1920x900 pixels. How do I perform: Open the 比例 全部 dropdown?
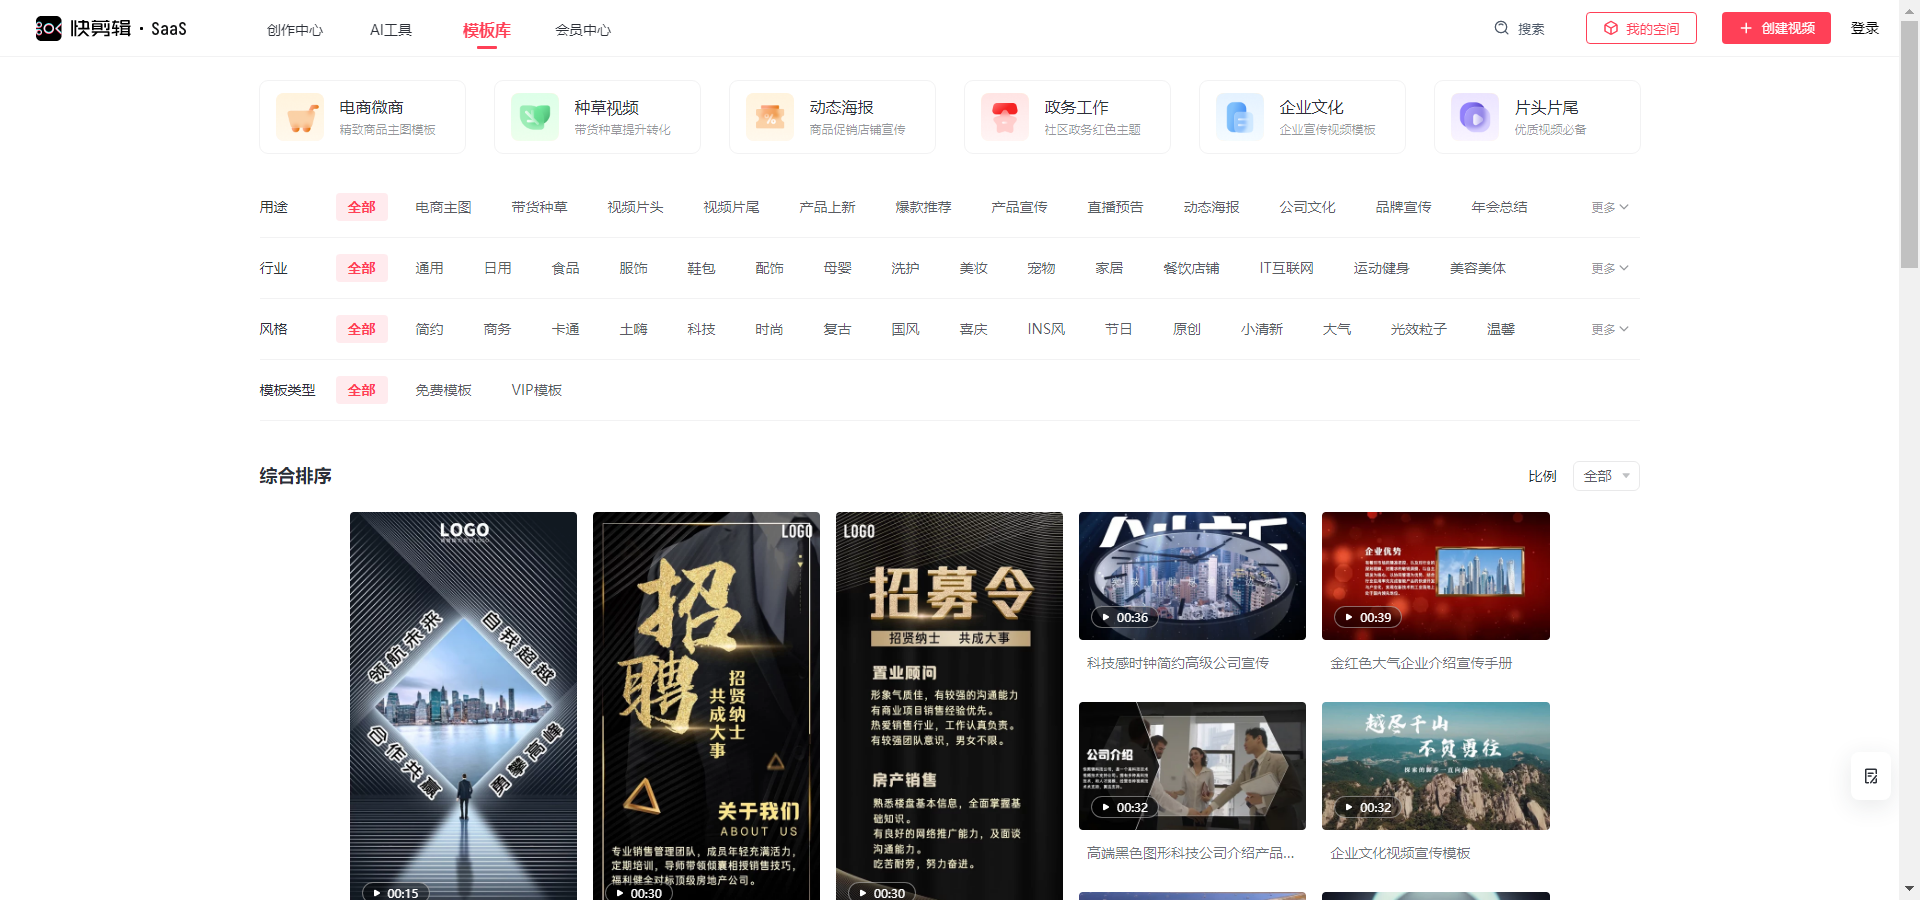click(x=1606, y=476)
